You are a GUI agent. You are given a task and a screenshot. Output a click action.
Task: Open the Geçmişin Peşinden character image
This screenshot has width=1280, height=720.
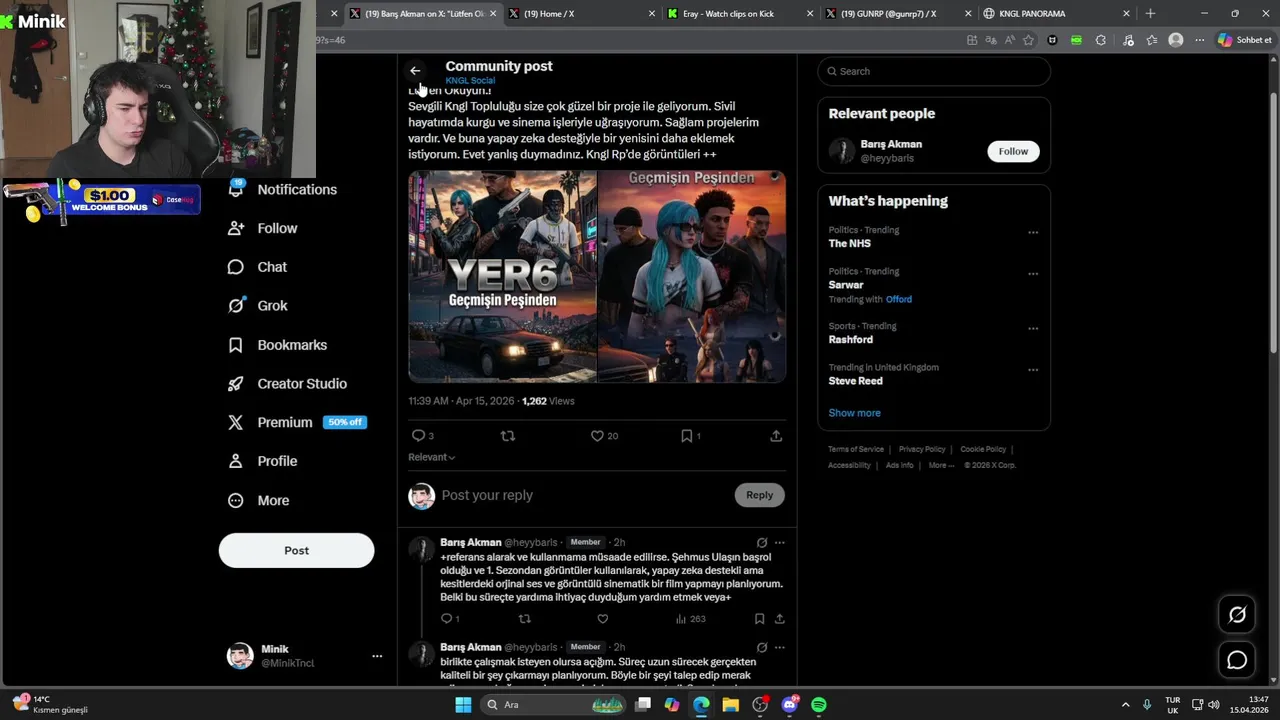[x=692, y=277]
